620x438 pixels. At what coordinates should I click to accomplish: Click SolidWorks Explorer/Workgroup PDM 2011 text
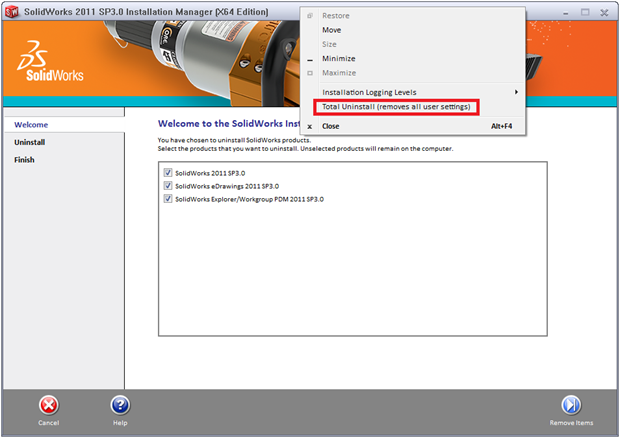click(250, 199)
